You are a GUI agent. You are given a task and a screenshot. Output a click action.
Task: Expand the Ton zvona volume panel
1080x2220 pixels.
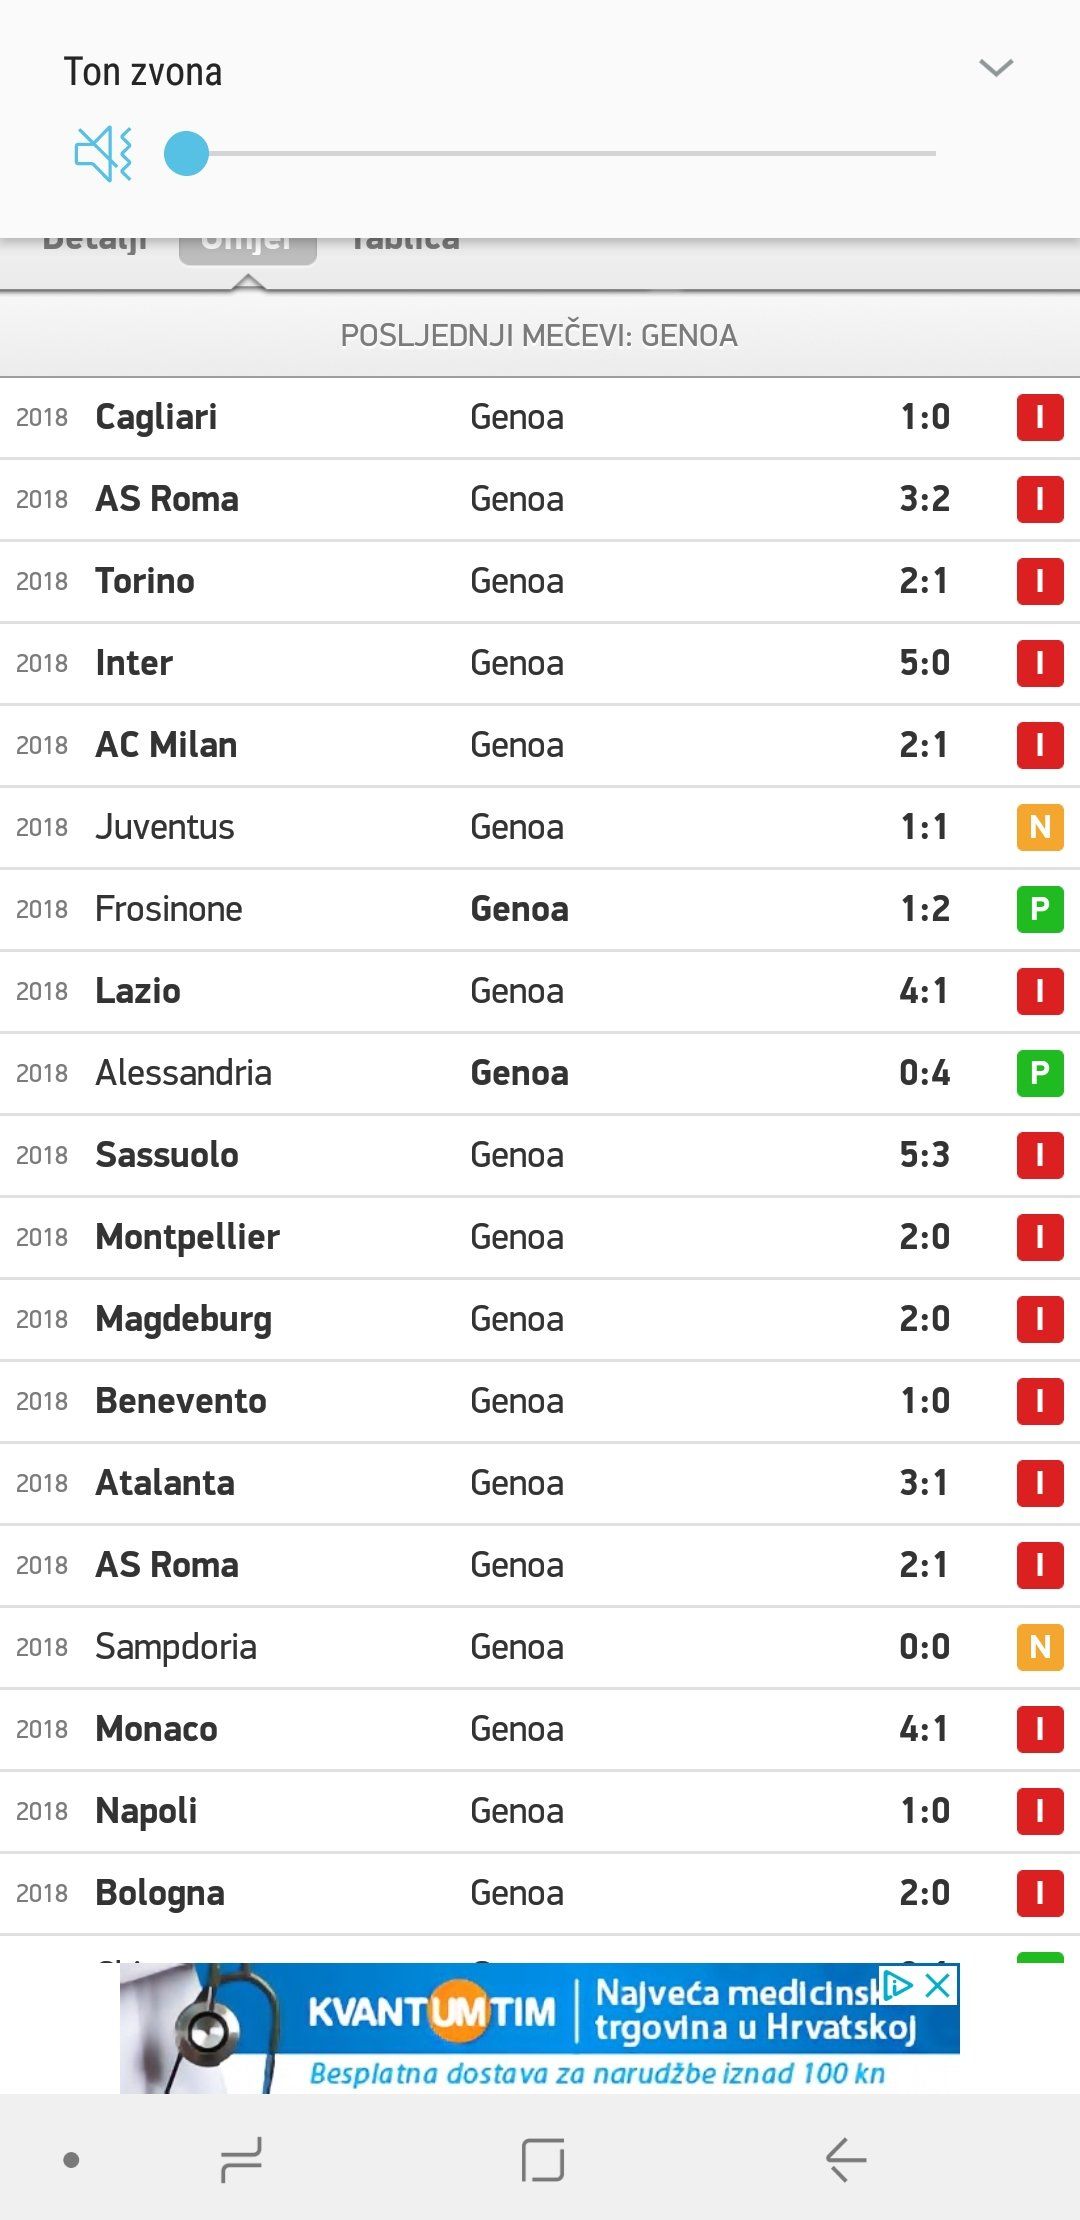pyautogui.click(x=995, y=68)
